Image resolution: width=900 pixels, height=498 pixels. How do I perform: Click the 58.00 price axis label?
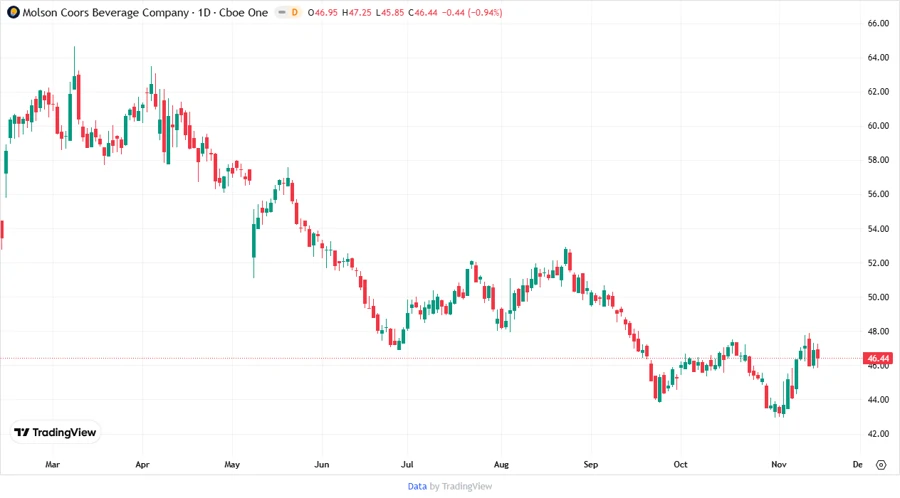click(878, 160)
